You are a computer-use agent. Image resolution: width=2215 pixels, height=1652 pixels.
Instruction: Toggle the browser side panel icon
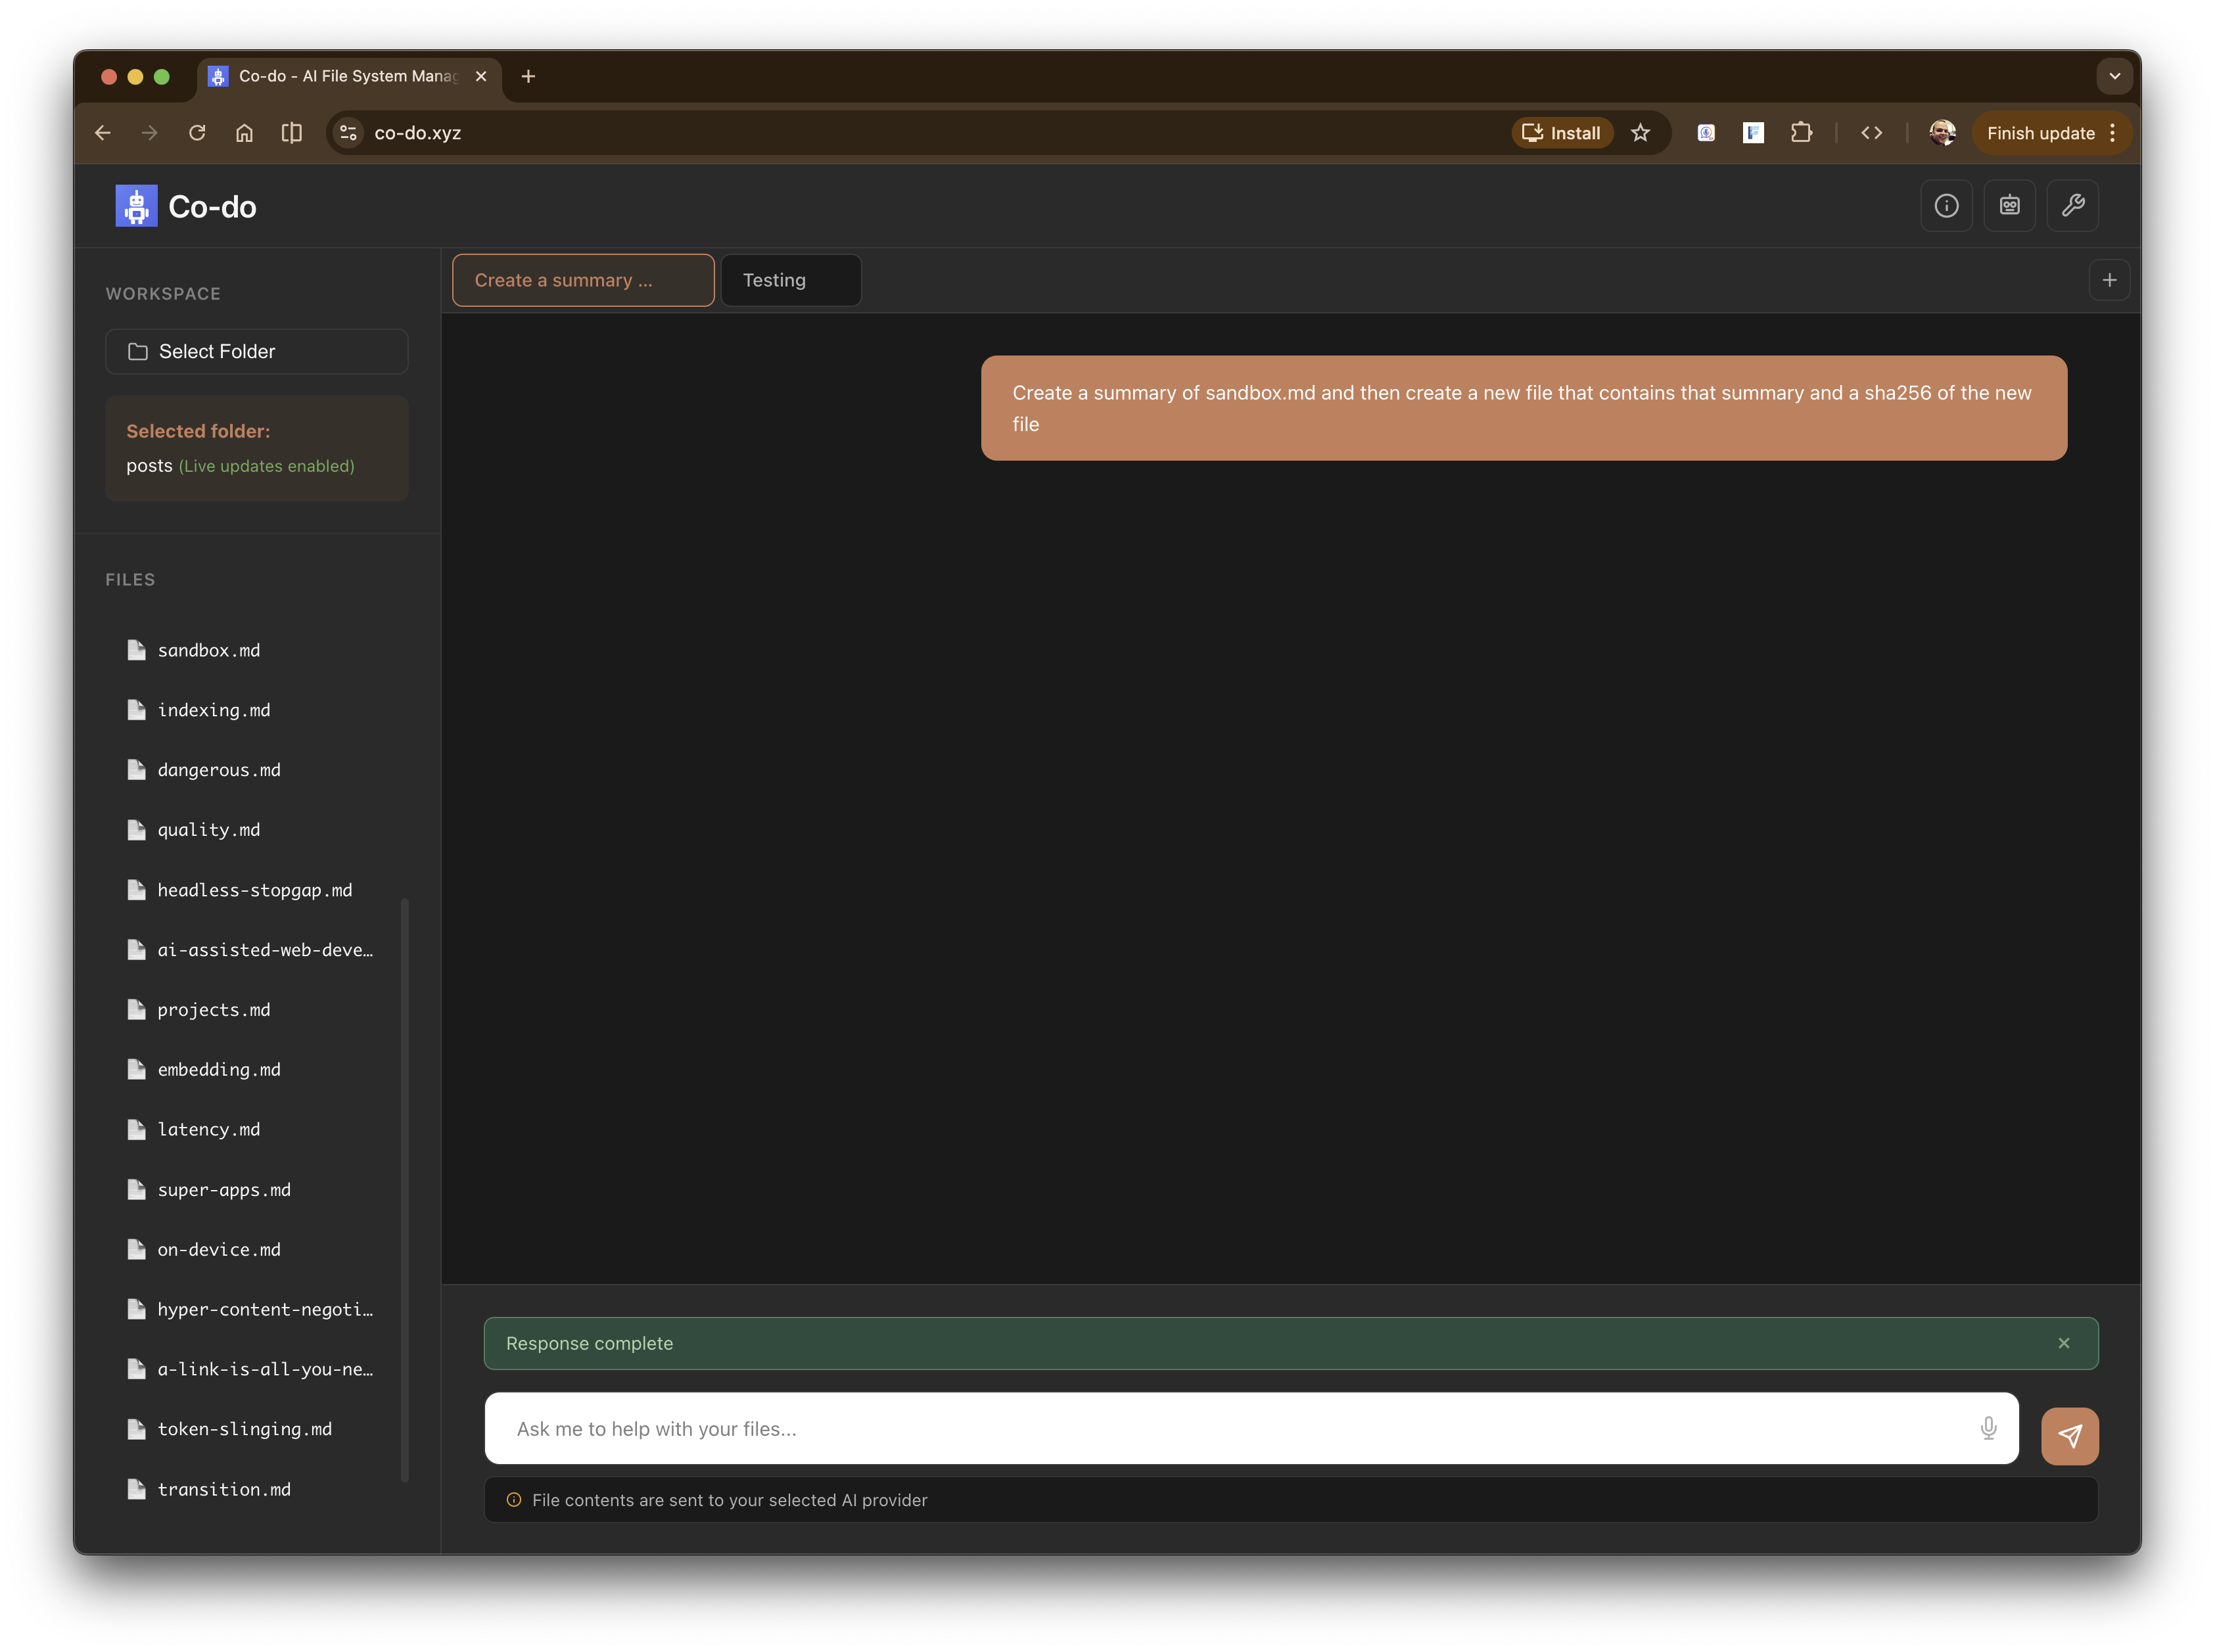[291, 133]
